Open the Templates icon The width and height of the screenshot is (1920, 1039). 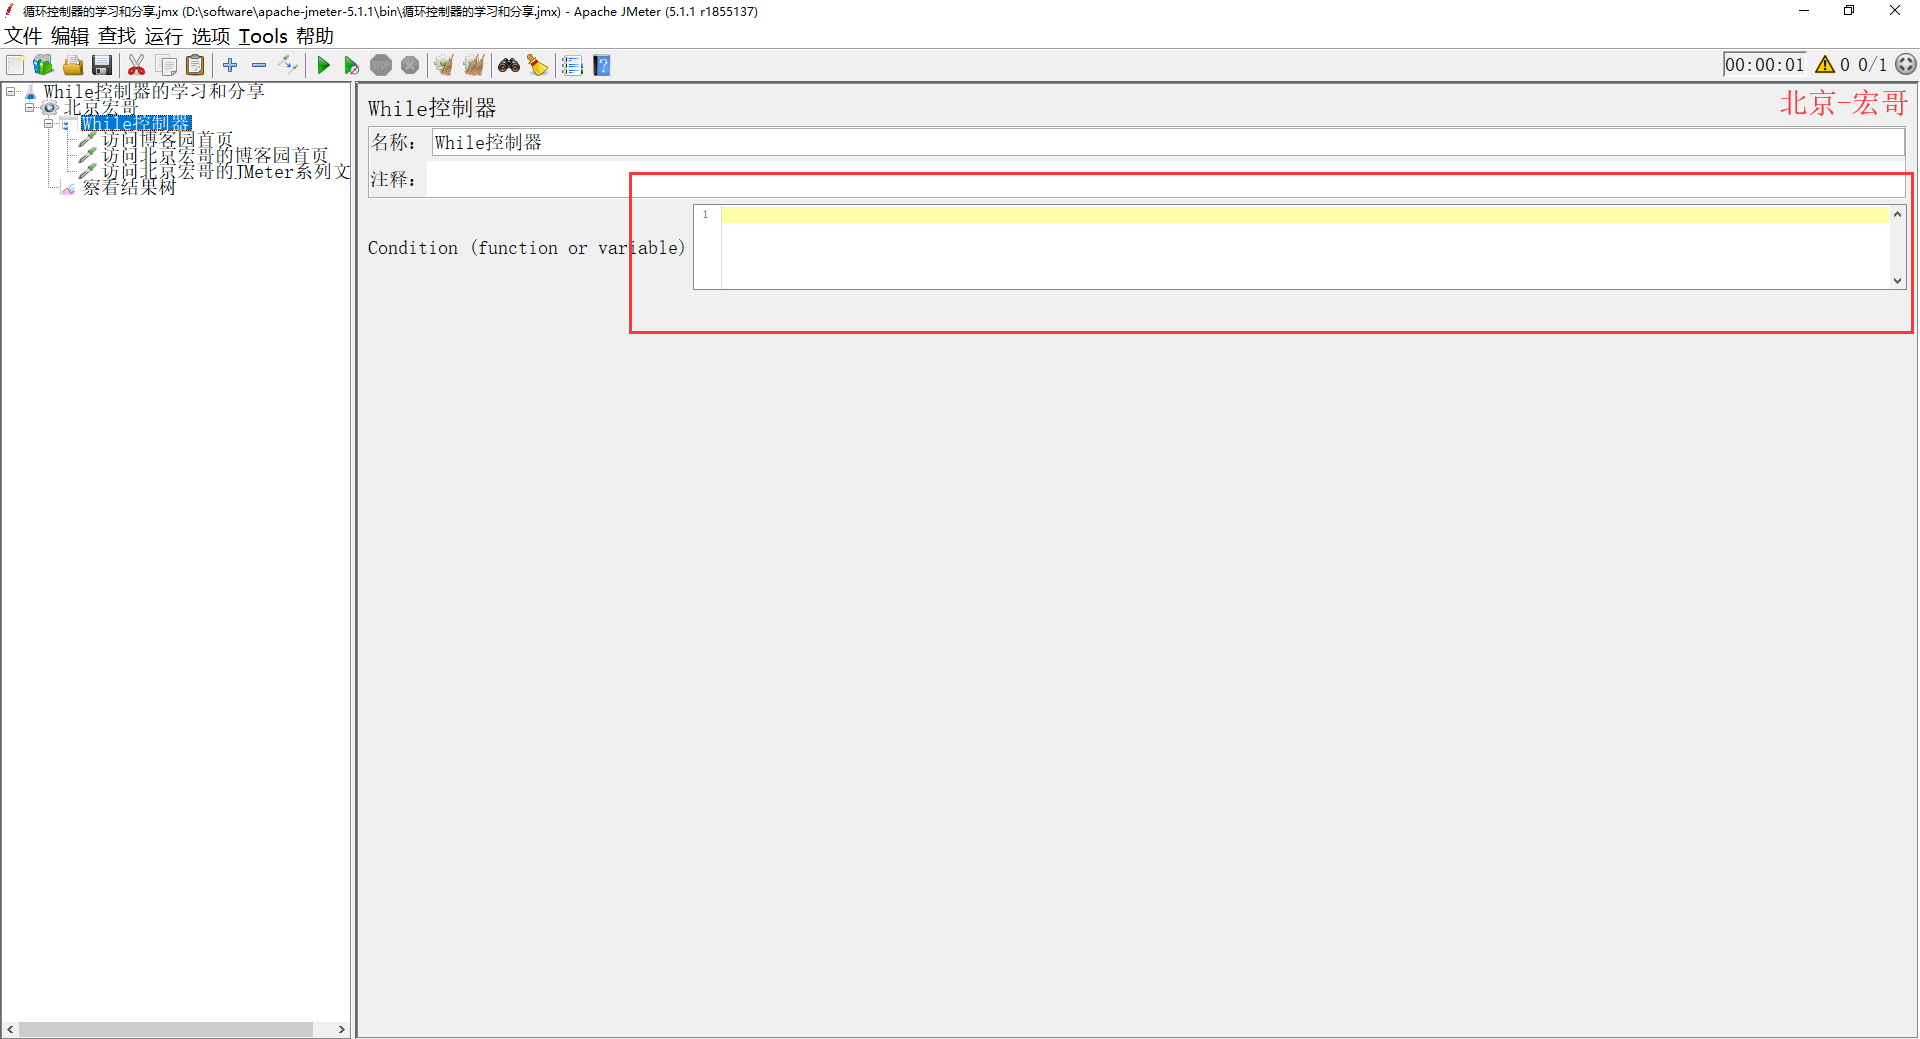click(43, 65)
